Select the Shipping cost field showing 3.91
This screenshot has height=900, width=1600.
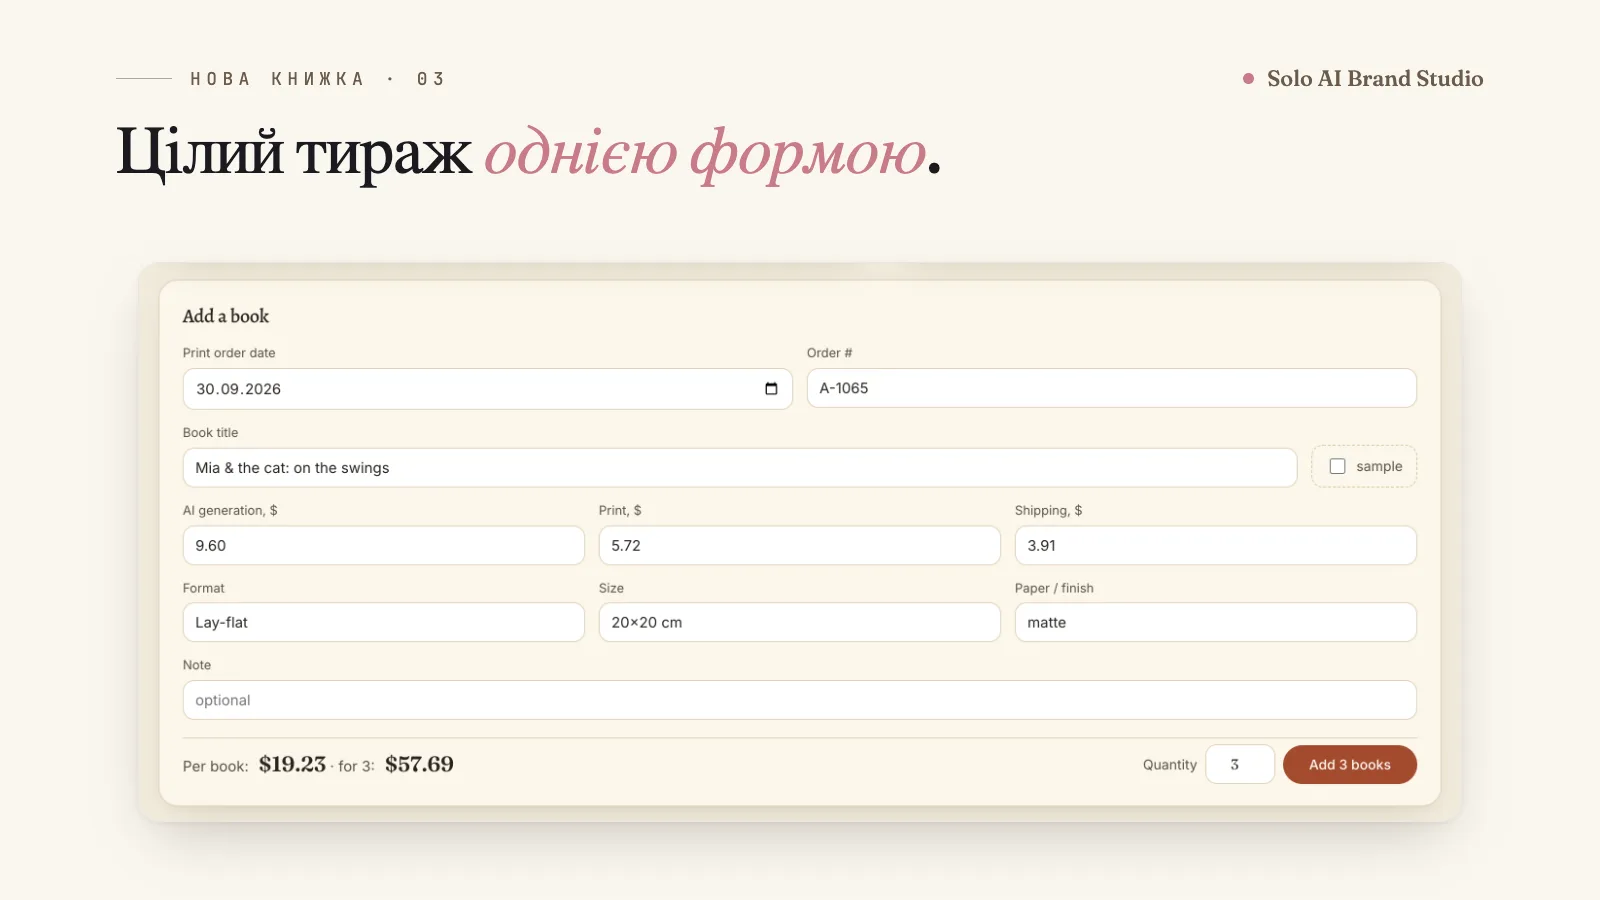(1216, 546)
